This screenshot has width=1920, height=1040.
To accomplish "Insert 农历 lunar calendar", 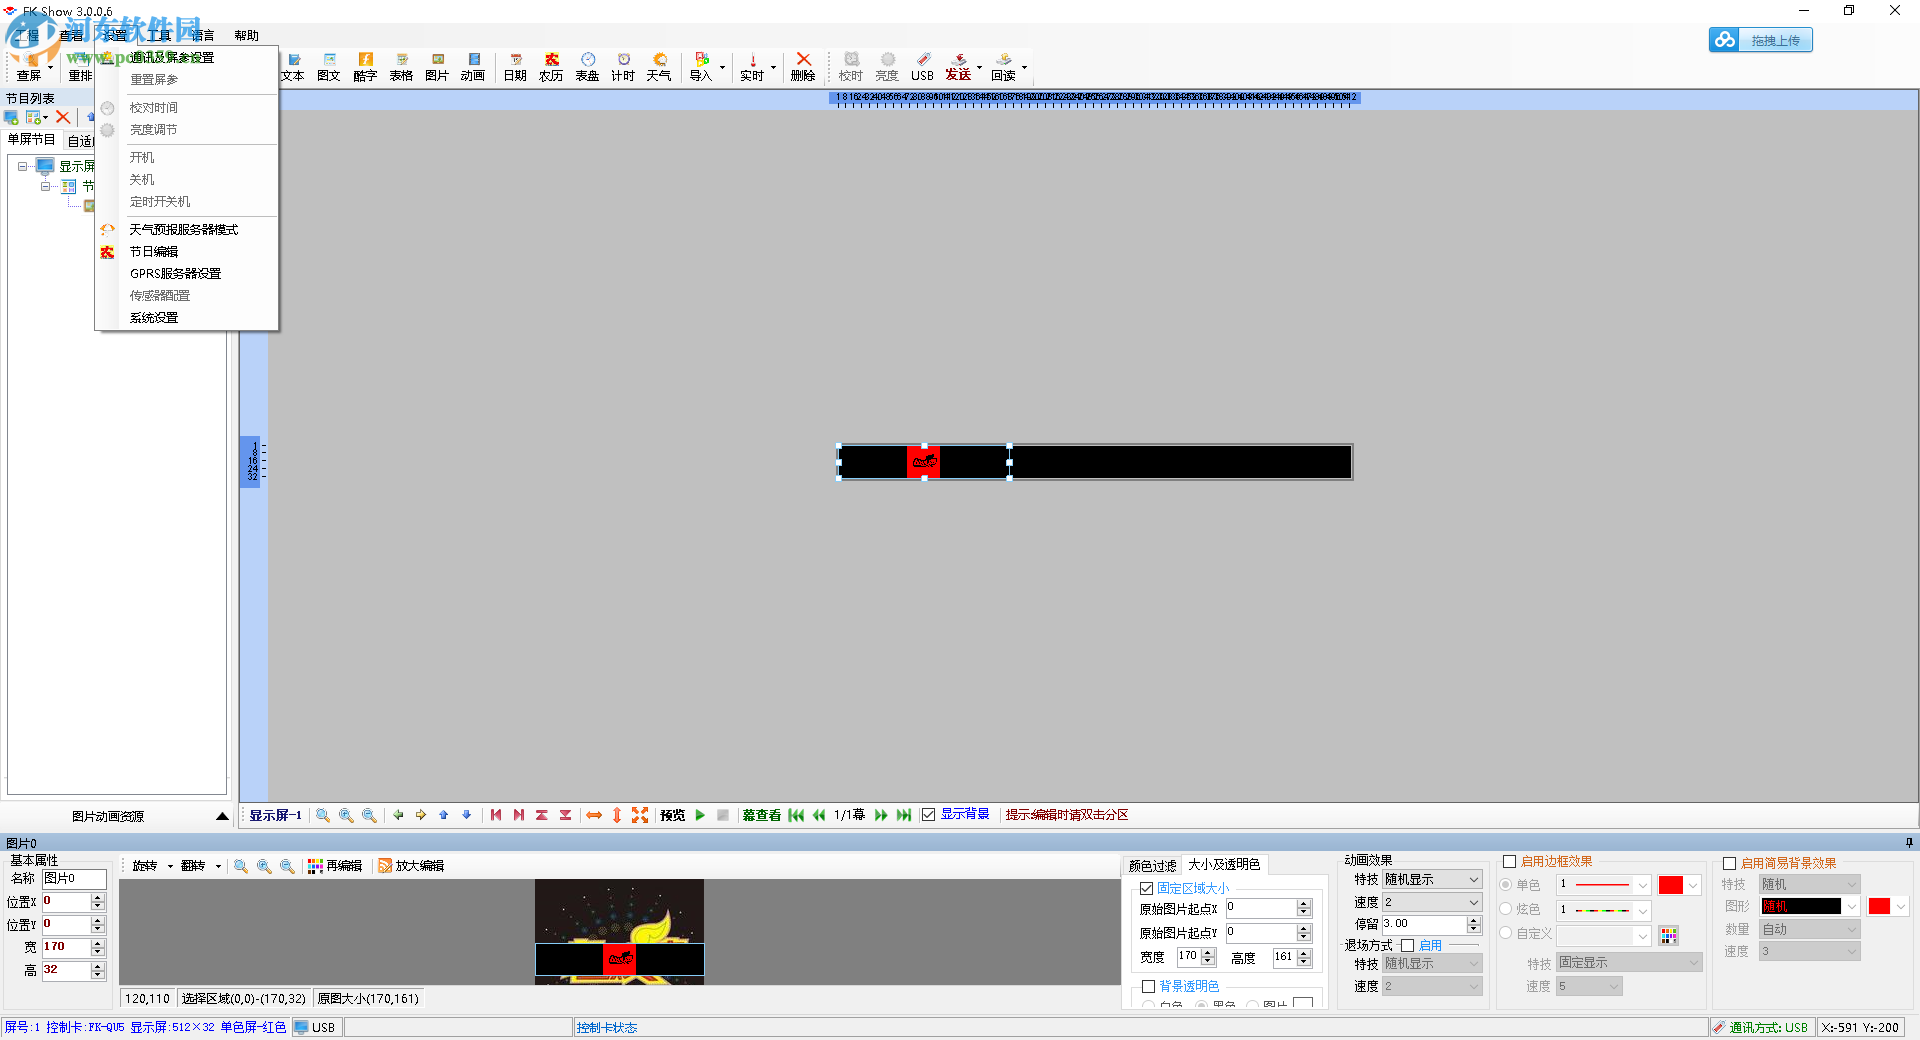I will pyautogui.click(x=551, y=67).
